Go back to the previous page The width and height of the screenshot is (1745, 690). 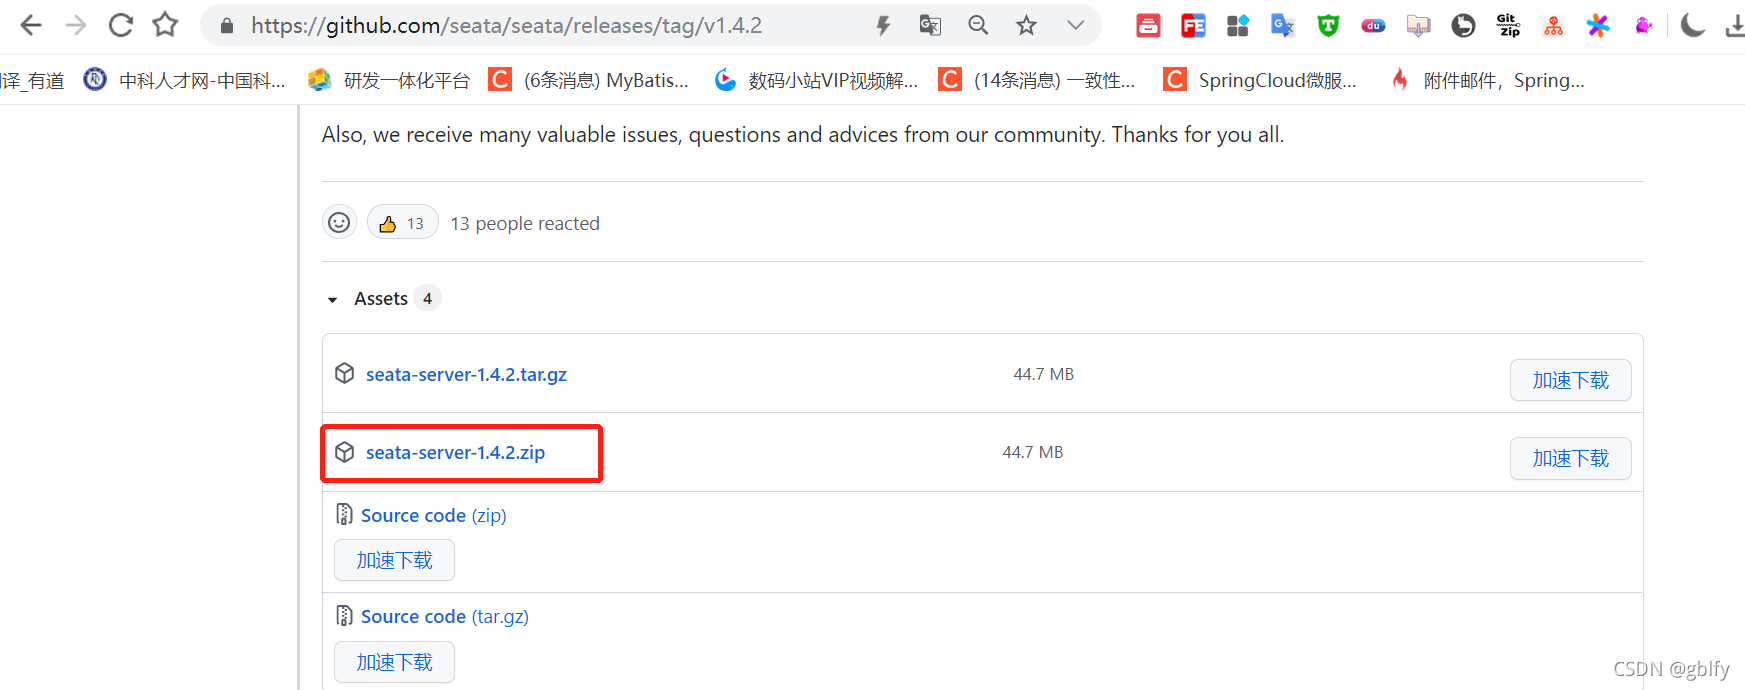click(x=31, y=25)
